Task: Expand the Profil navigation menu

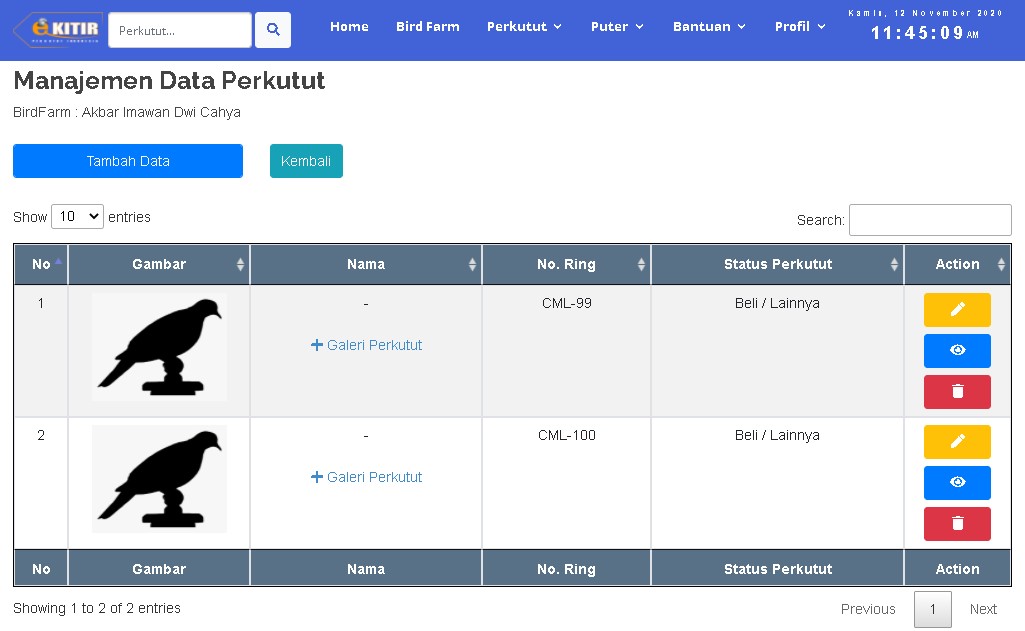Action: tap(800, 27)
